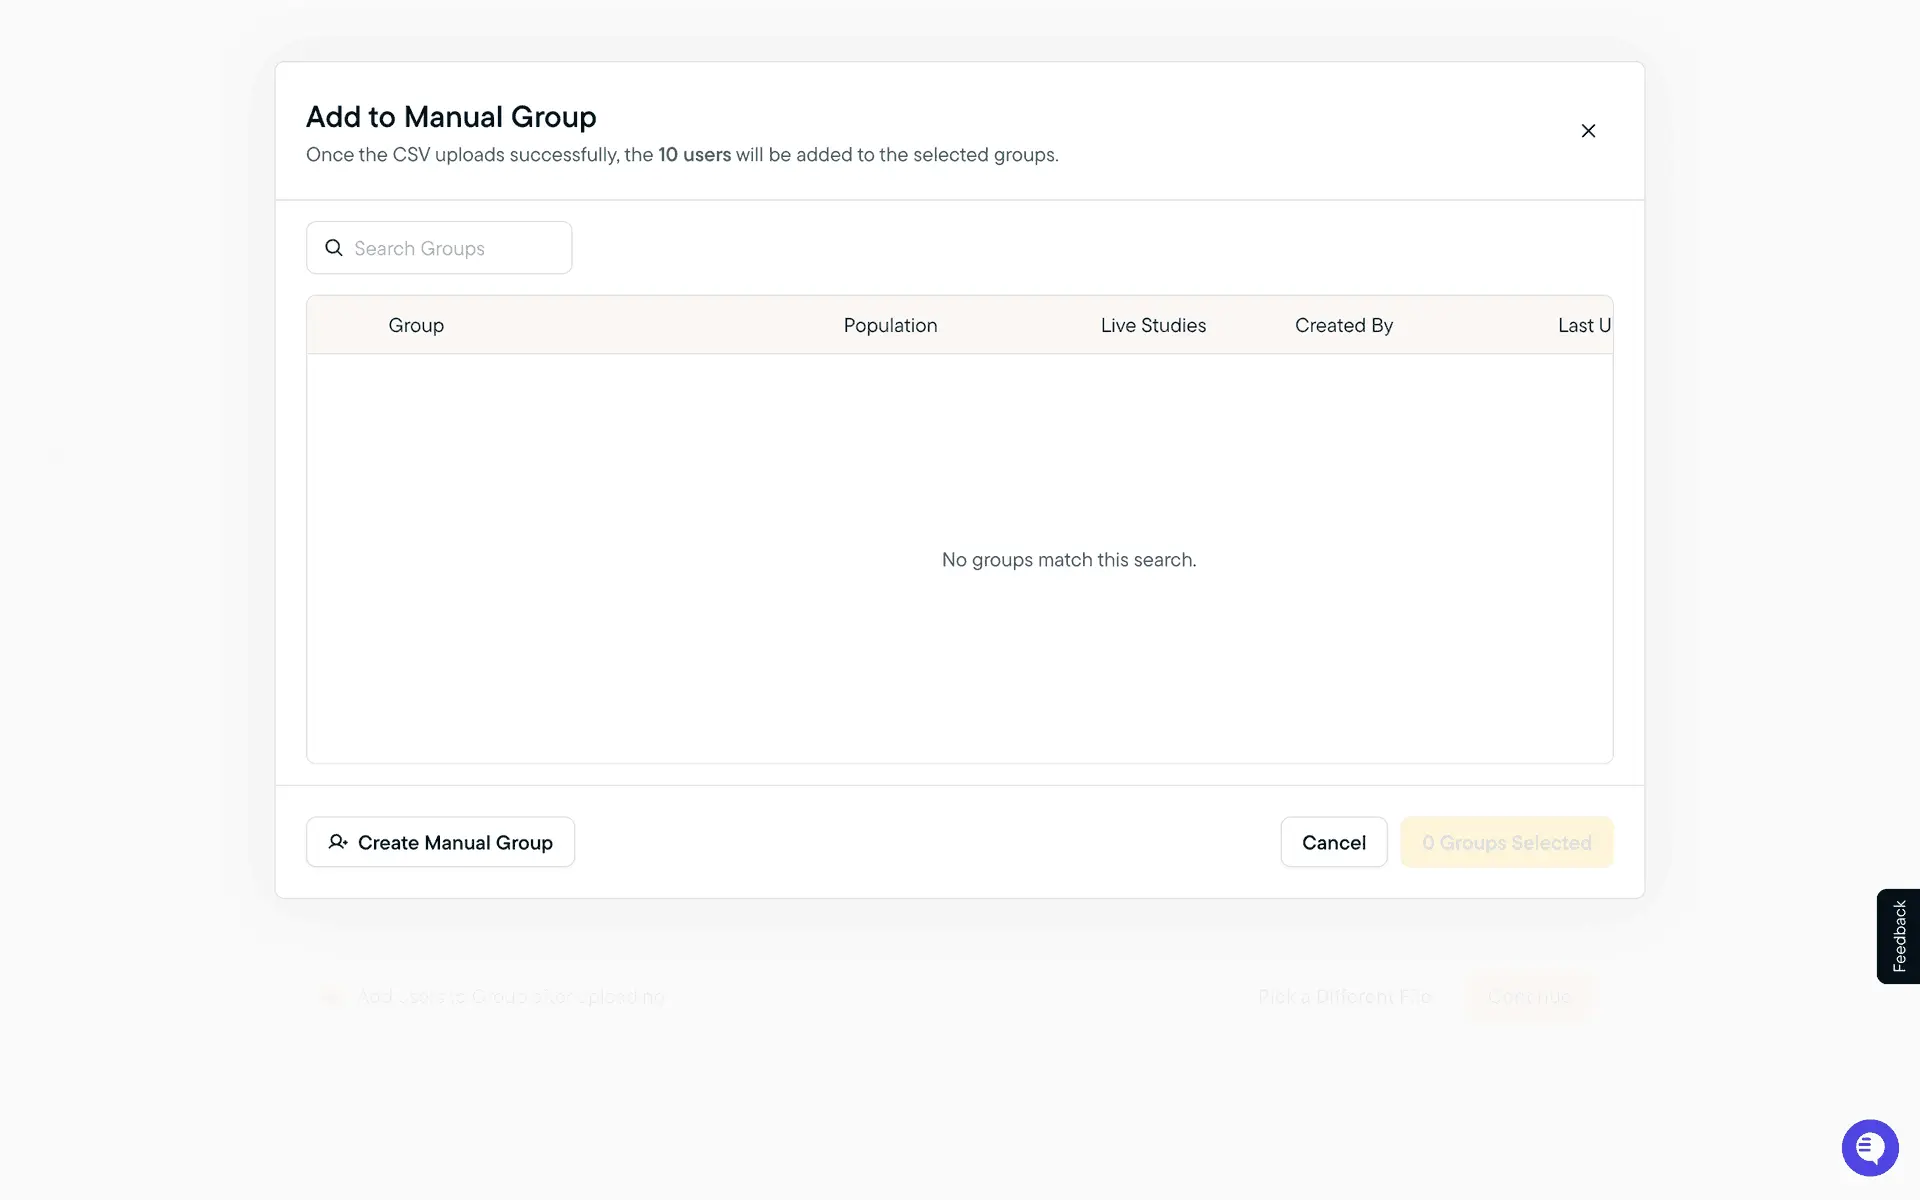Screen dimensions: 1920x1200
Task: Toggle Add Users to Group after uploading
Action: pyautogui.click(x=332, y=997)
